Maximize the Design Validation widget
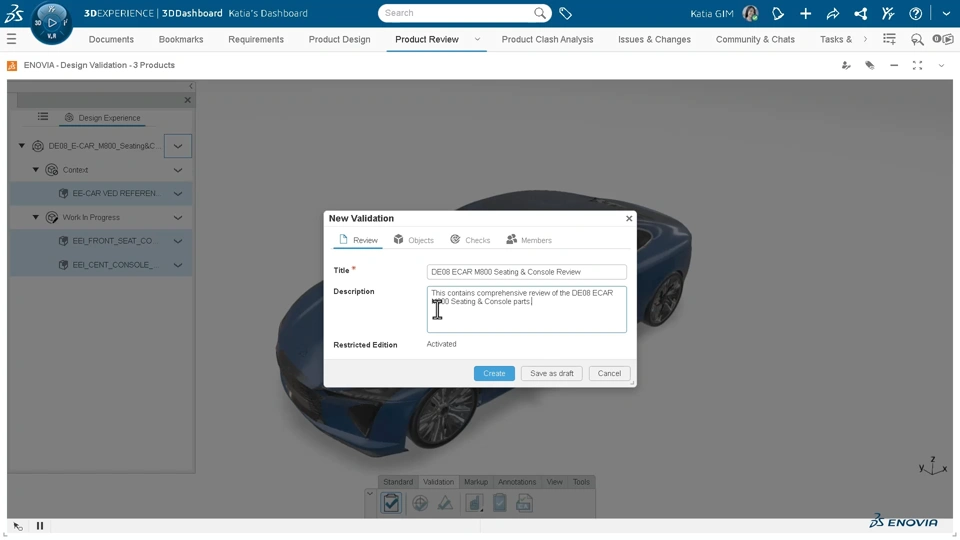Screen dimensions: 960x540 [917, 65]
